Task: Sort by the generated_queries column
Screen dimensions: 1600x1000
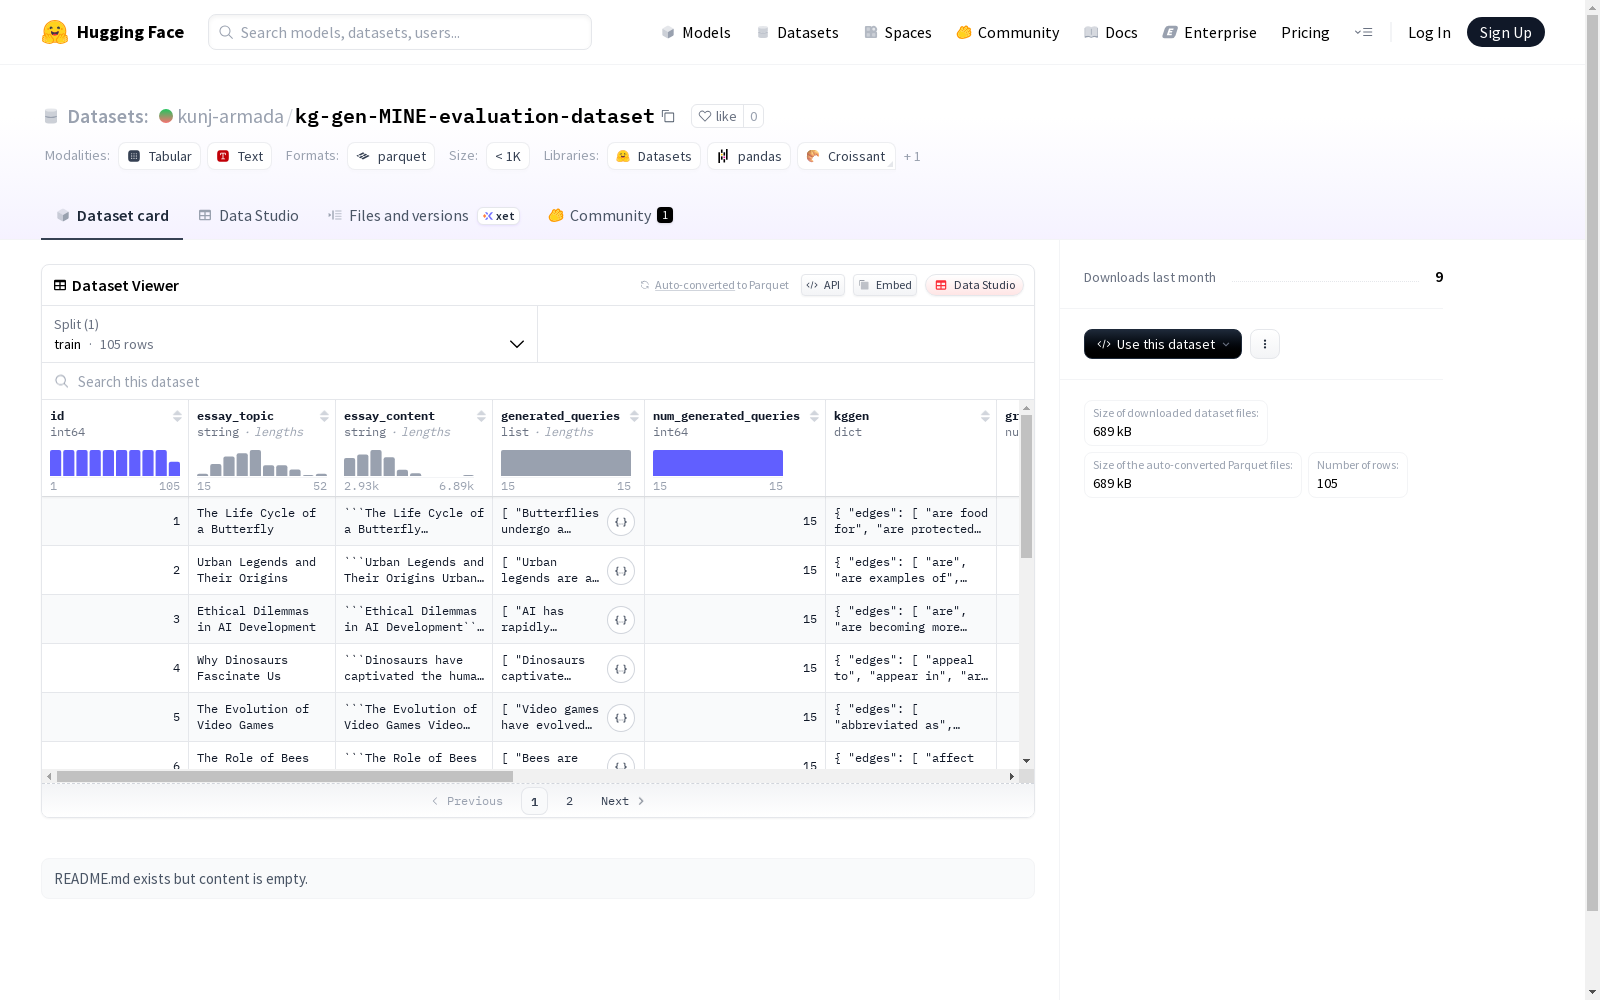Action: coord(634,416)
